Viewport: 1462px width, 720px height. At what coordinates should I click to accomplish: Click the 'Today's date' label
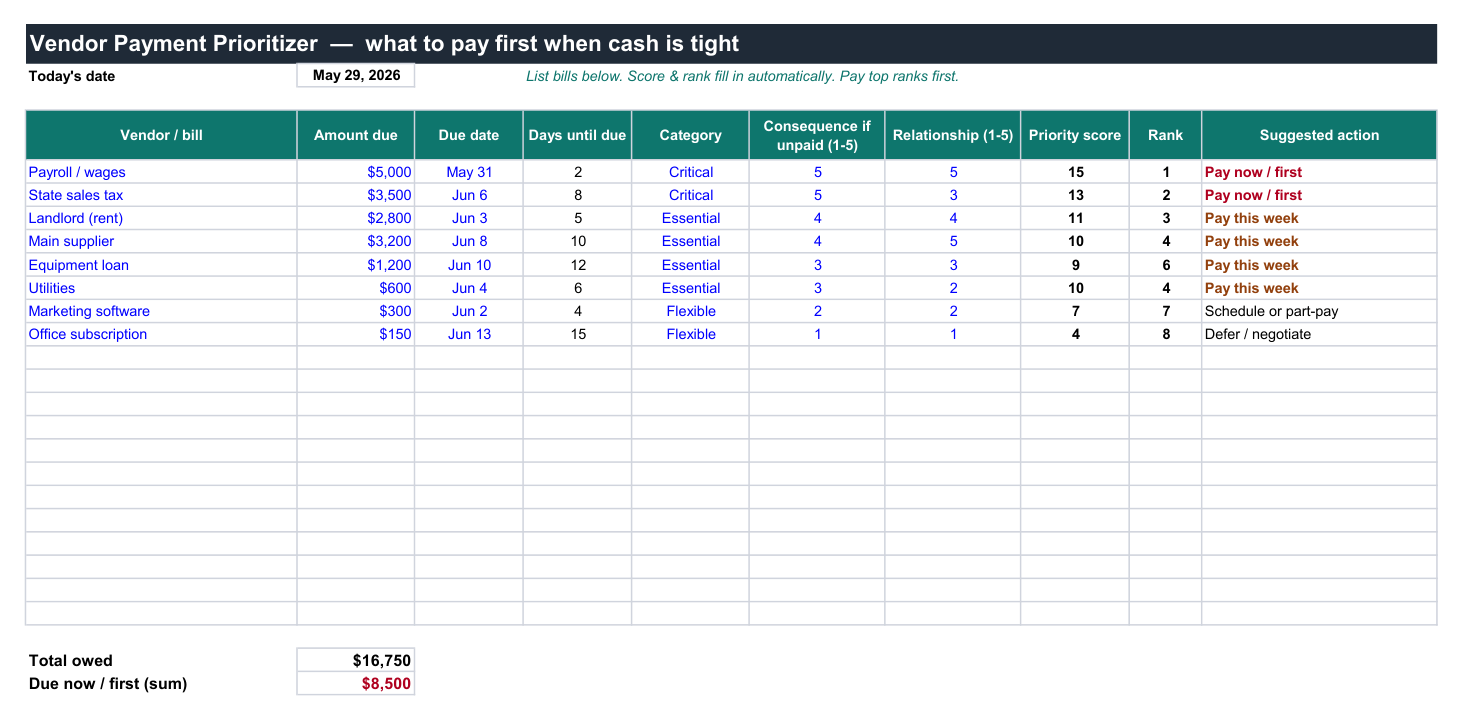pyautogui.click(x=72, y=76)
